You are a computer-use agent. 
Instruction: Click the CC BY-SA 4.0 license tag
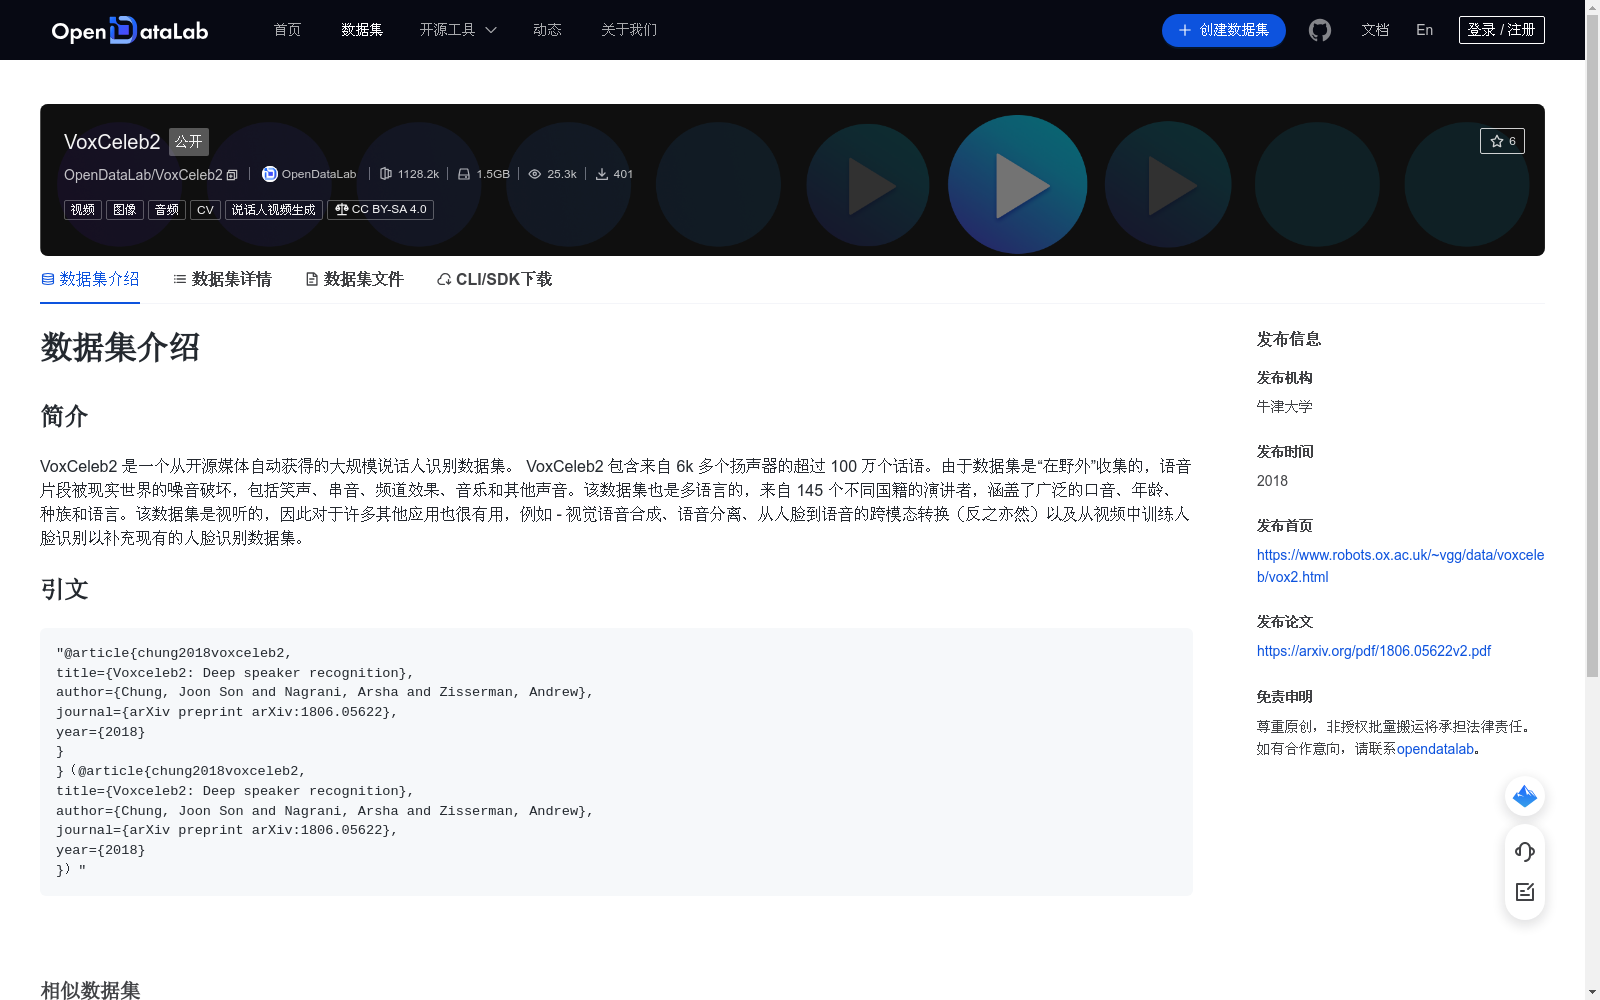pos(380,210)
